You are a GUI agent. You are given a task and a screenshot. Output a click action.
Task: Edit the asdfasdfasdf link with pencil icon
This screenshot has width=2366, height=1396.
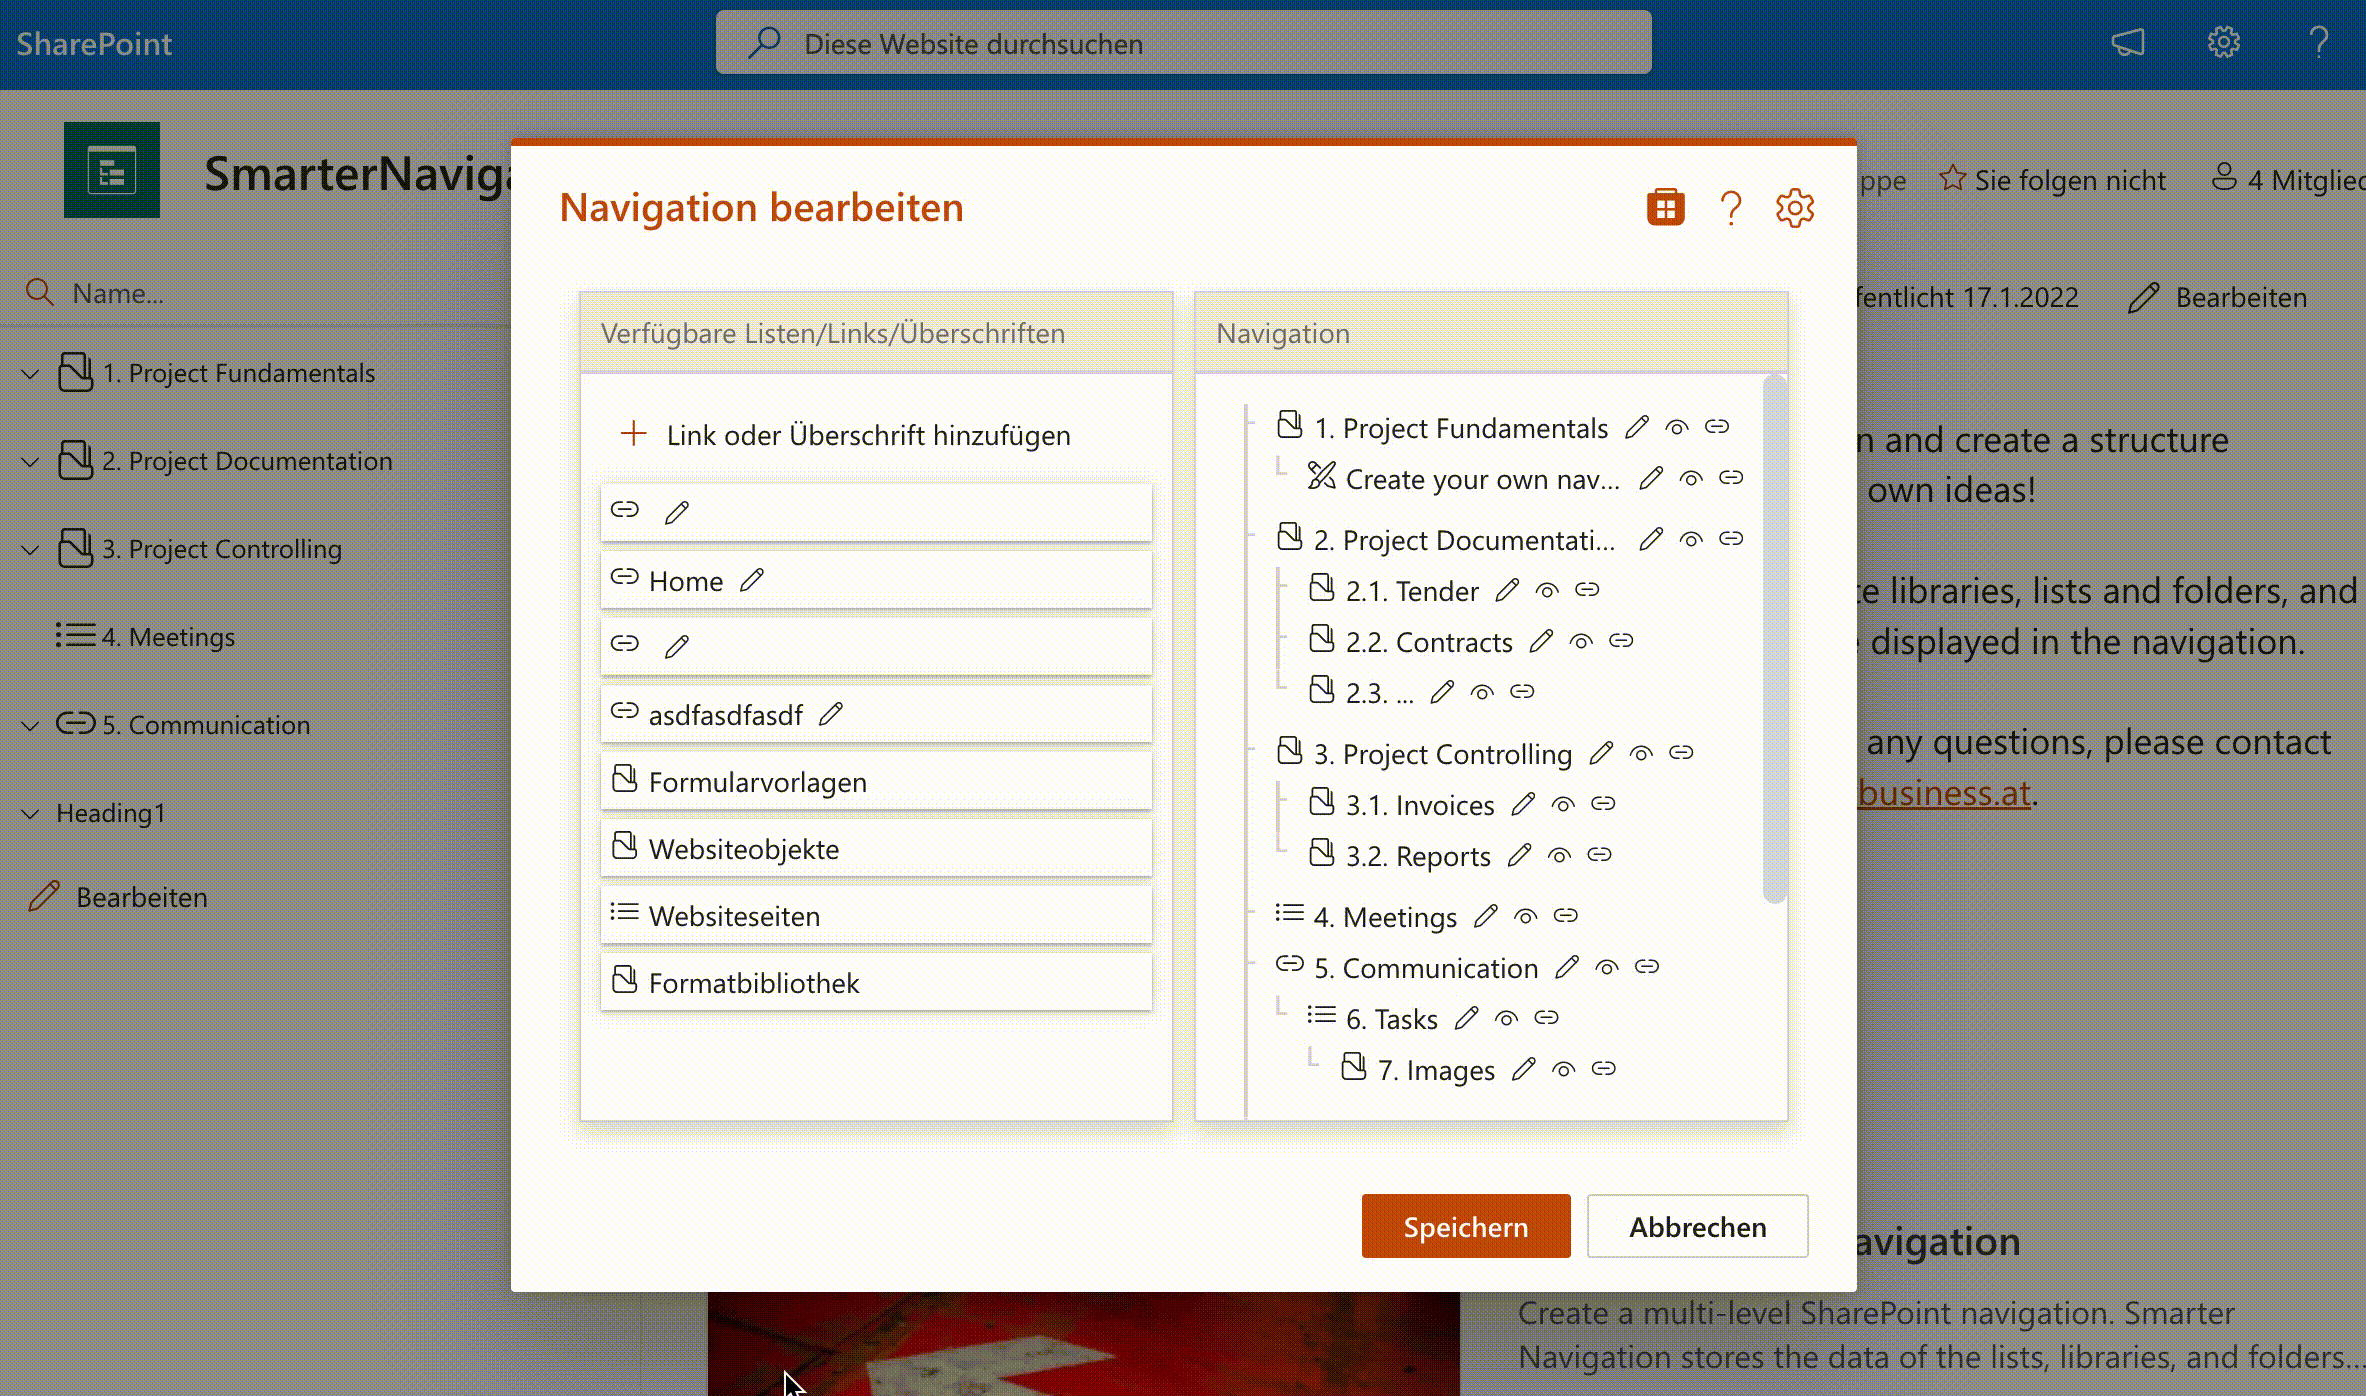[x=831, y=714]
